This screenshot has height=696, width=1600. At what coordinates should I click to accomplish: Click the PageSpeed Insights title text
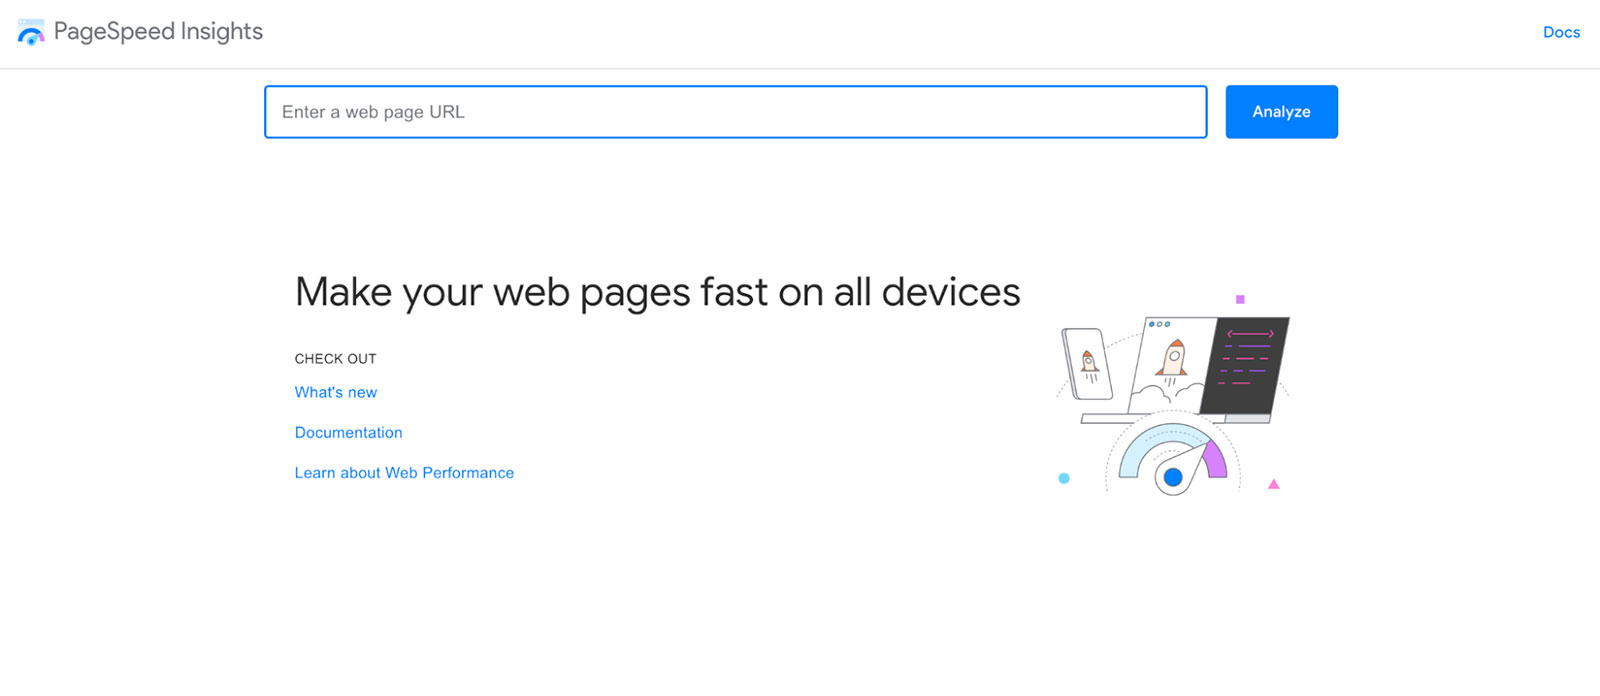click(x=158, y=32)
